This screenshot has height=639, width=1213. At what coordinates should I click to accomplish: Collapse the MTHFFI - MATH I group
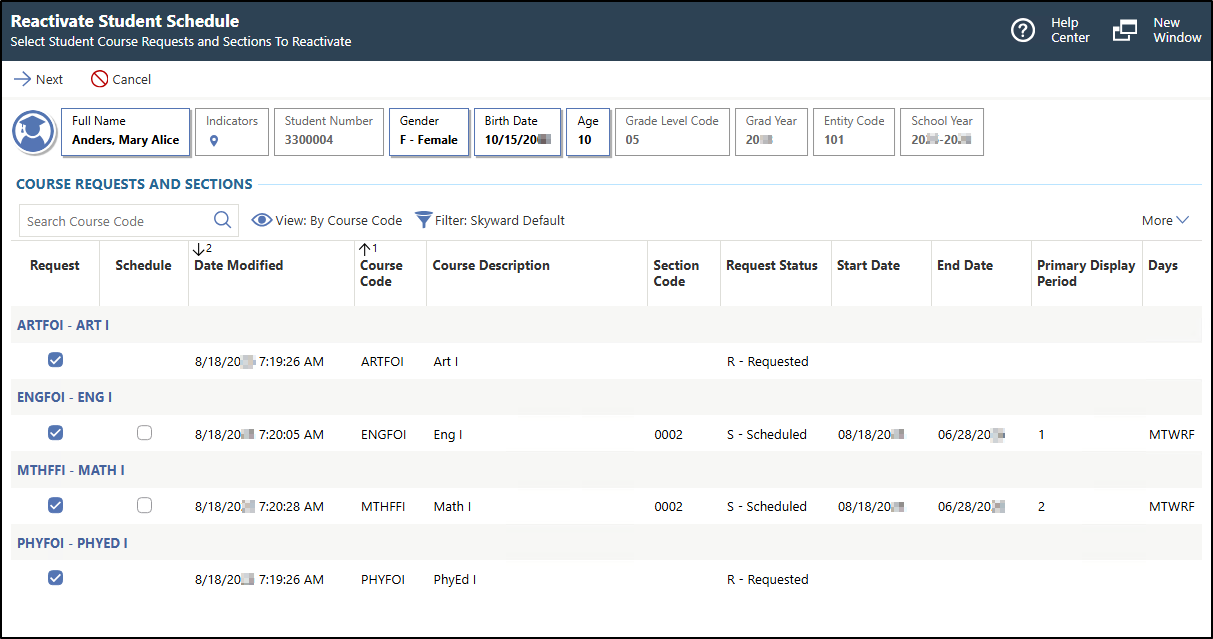pyautogui.click(x=70, y=470)
